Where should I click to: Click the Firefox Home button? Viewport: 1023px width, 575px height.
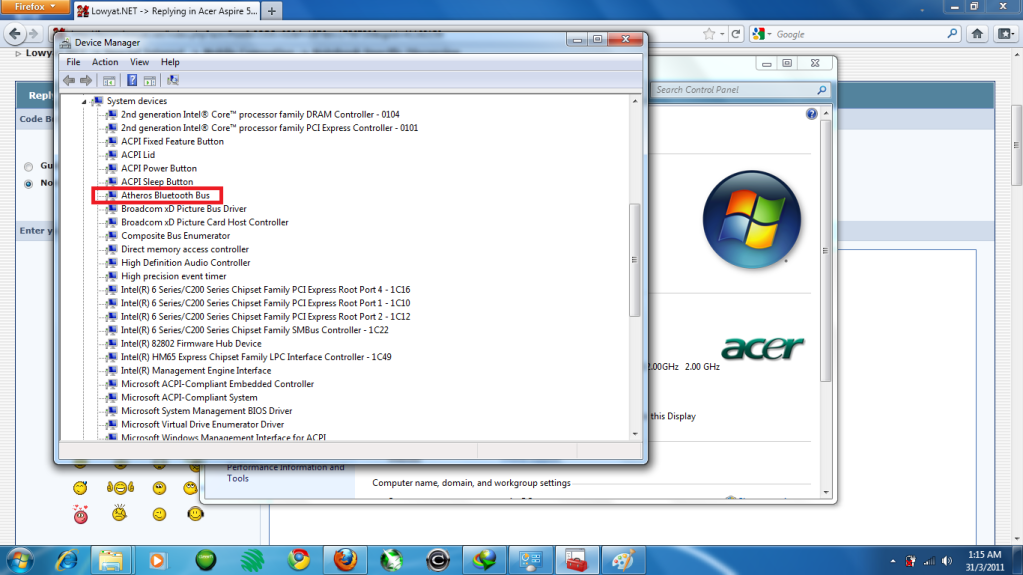980,34
